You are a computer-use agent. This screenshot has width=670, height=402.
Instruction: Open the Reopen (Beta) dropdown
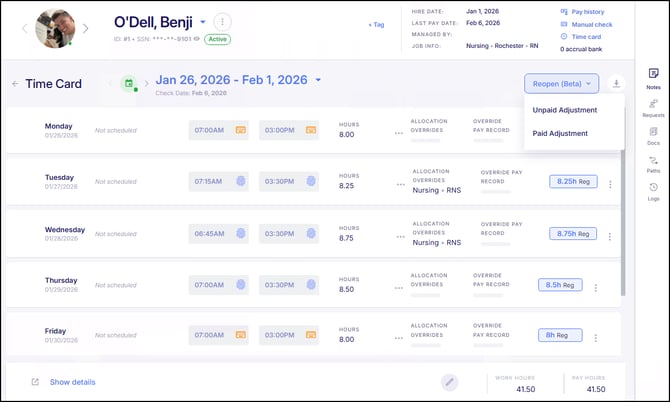point(560,84)
